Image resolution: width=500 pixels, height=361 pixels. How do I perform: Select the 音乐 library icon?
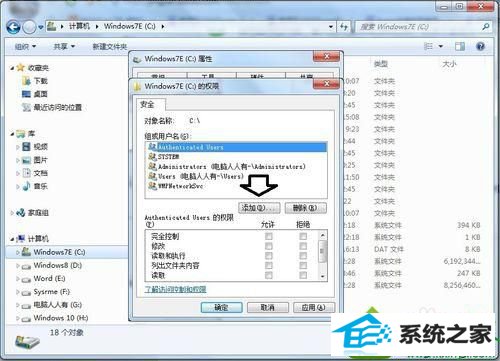(x=26, y=186)
